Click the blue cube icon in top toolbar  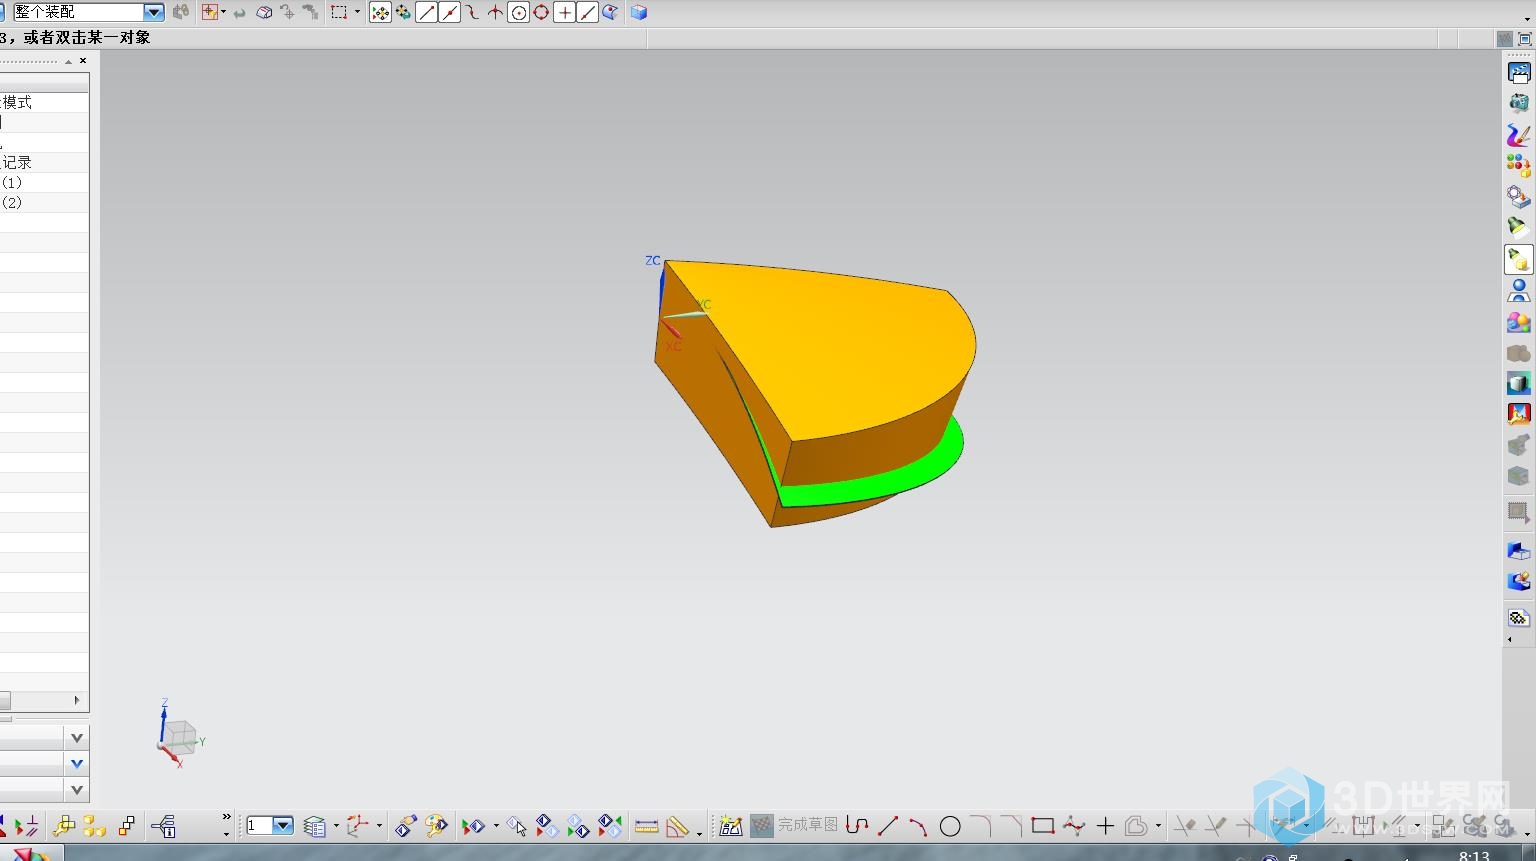point(639,12)
